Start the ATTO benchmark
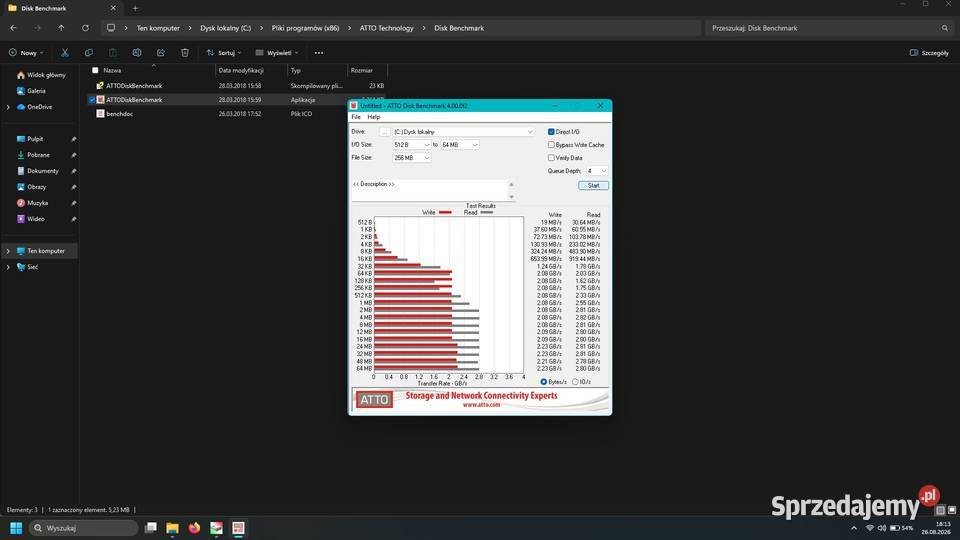 point(593,186)
